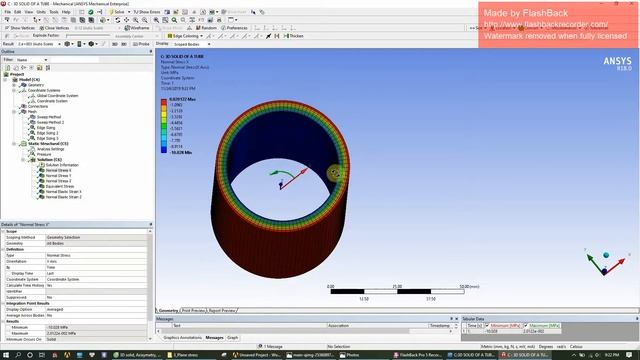Image resolution: width=640 pixels, height=360 pixels.
Task: Open the Preferences annotation dialog
Action: point(234,28)
